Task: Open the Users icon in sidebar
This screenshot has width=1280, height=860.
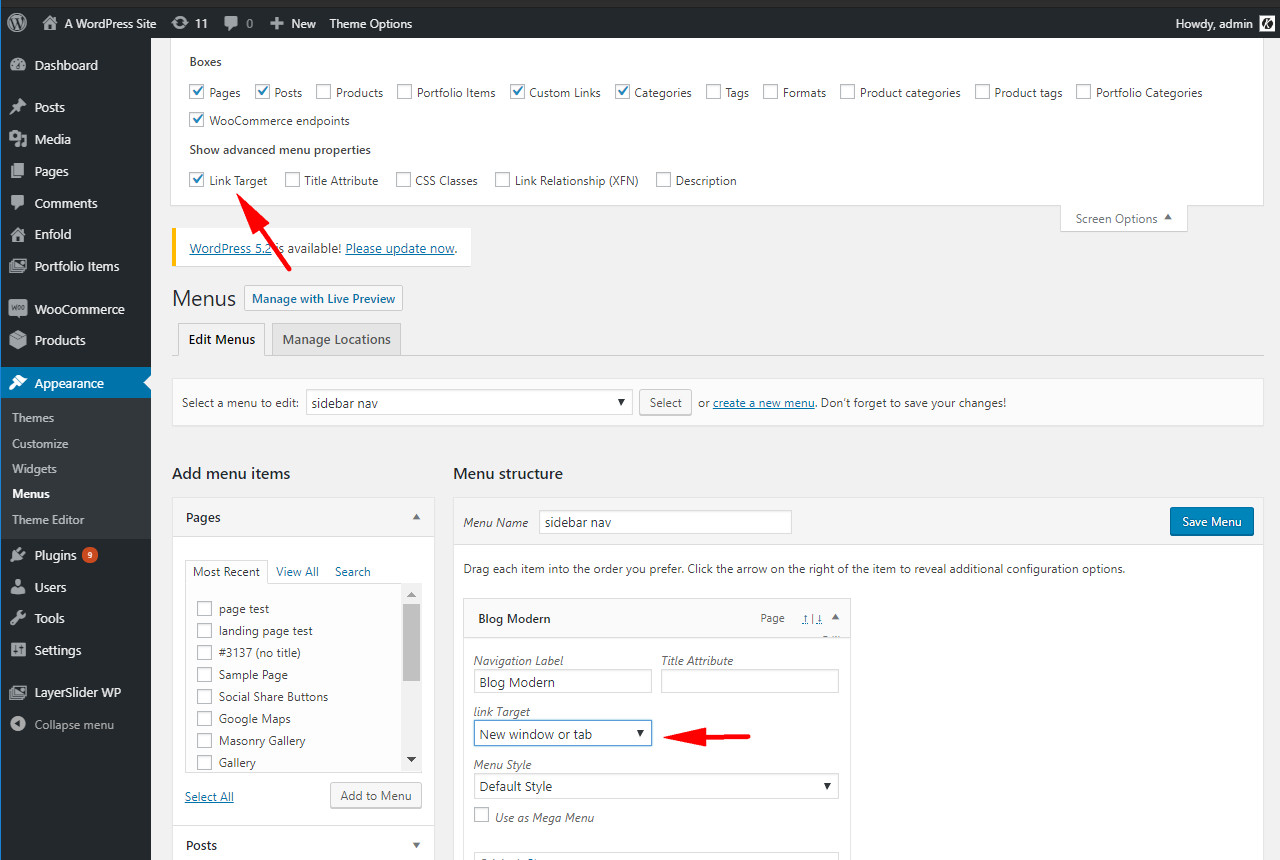Action: click(x=18, y=587)
